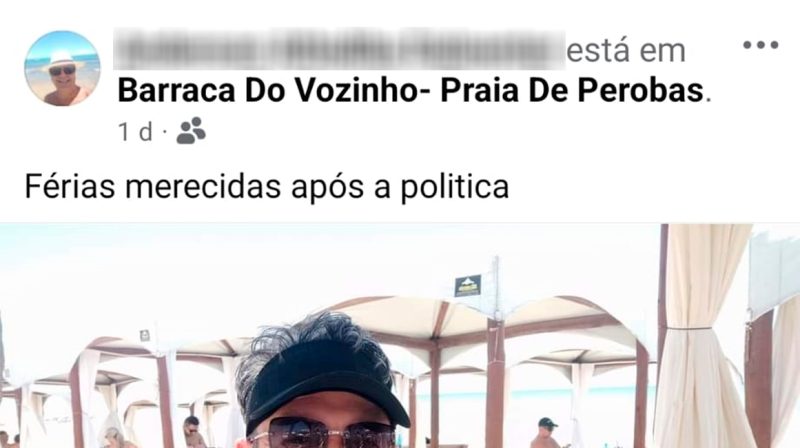Click the shirtless person in left background
The image size is (800, 448).
(194, 432)
